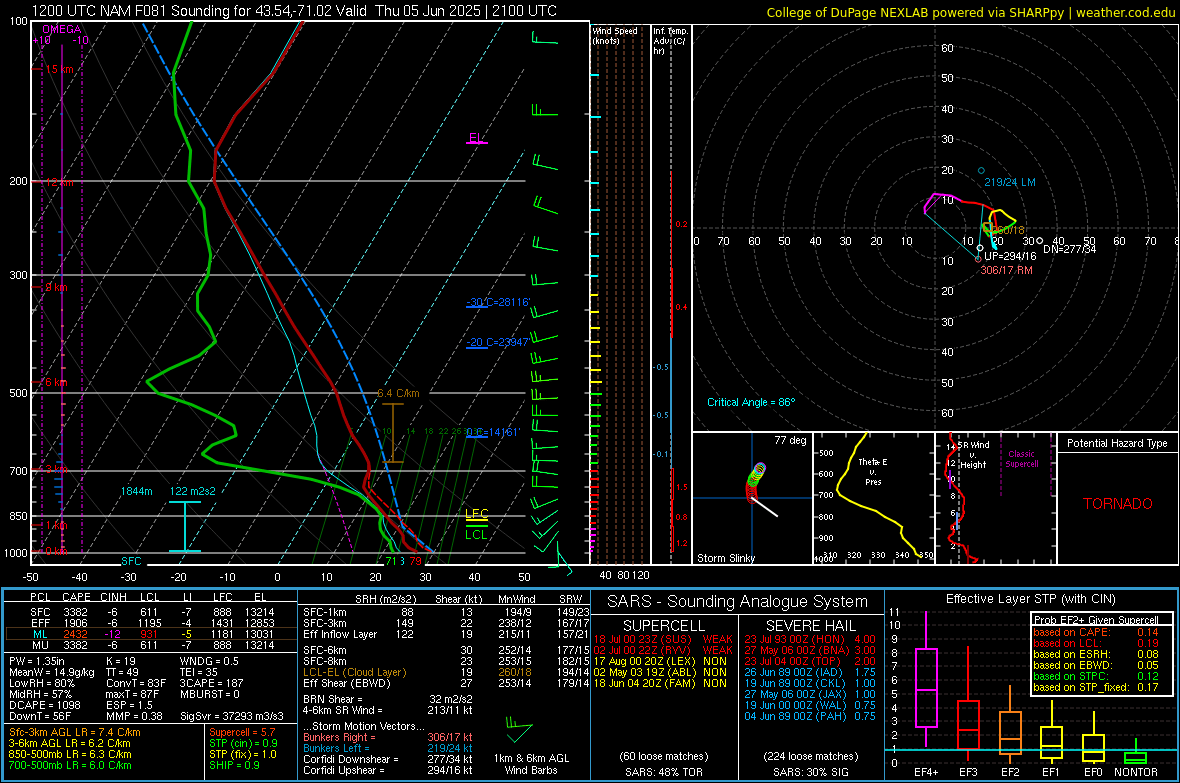Click the Wind Speed (knots) panel header

pyautogui.click(x=615, y=35)
